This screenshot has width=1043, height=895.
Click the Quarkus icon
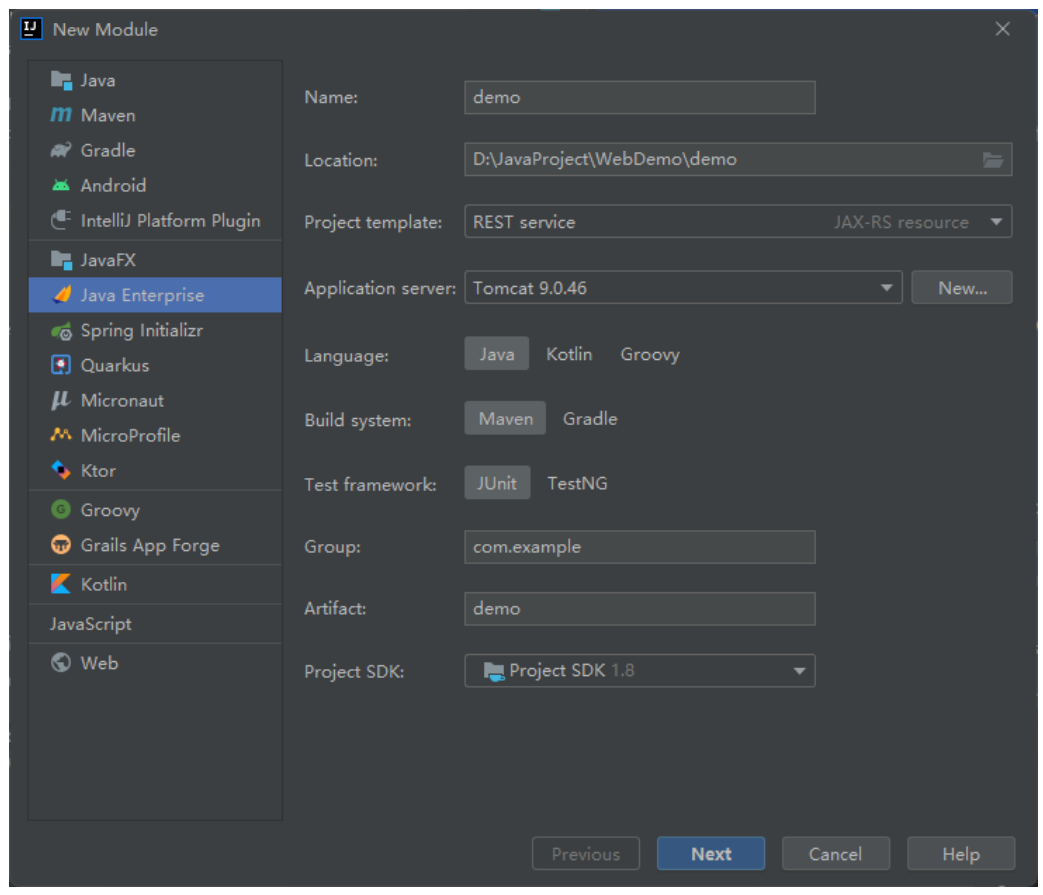[61, 366]
